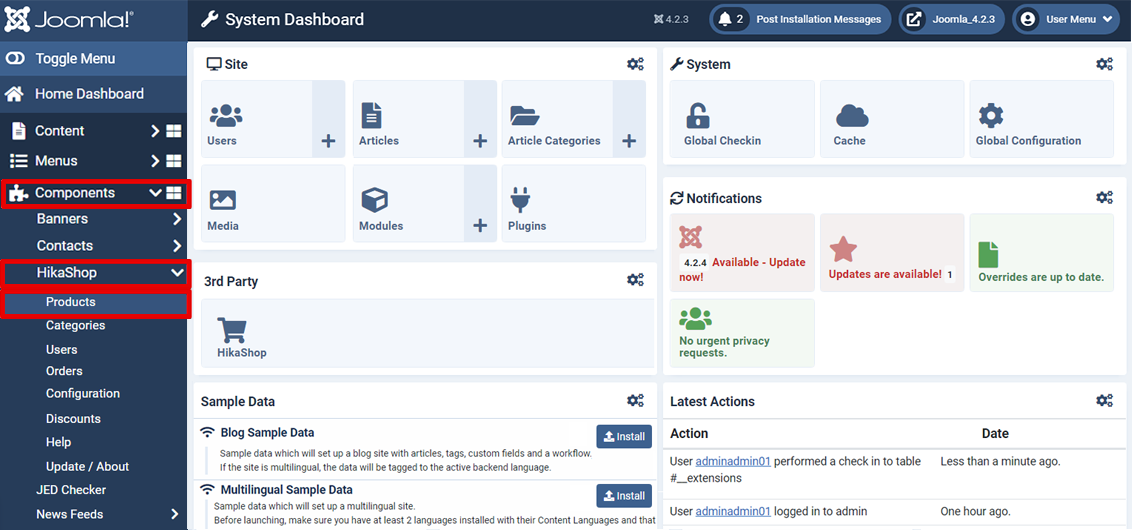The width and height of the screenshot is (1132, 530).
Task: Expand the Menus submenu chevron
Action: [154, 160]
